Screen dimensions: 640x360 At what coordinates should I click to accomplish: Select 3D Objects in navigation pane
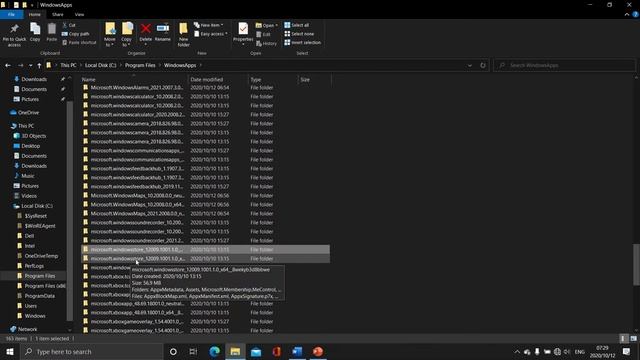tap(30, 136)
